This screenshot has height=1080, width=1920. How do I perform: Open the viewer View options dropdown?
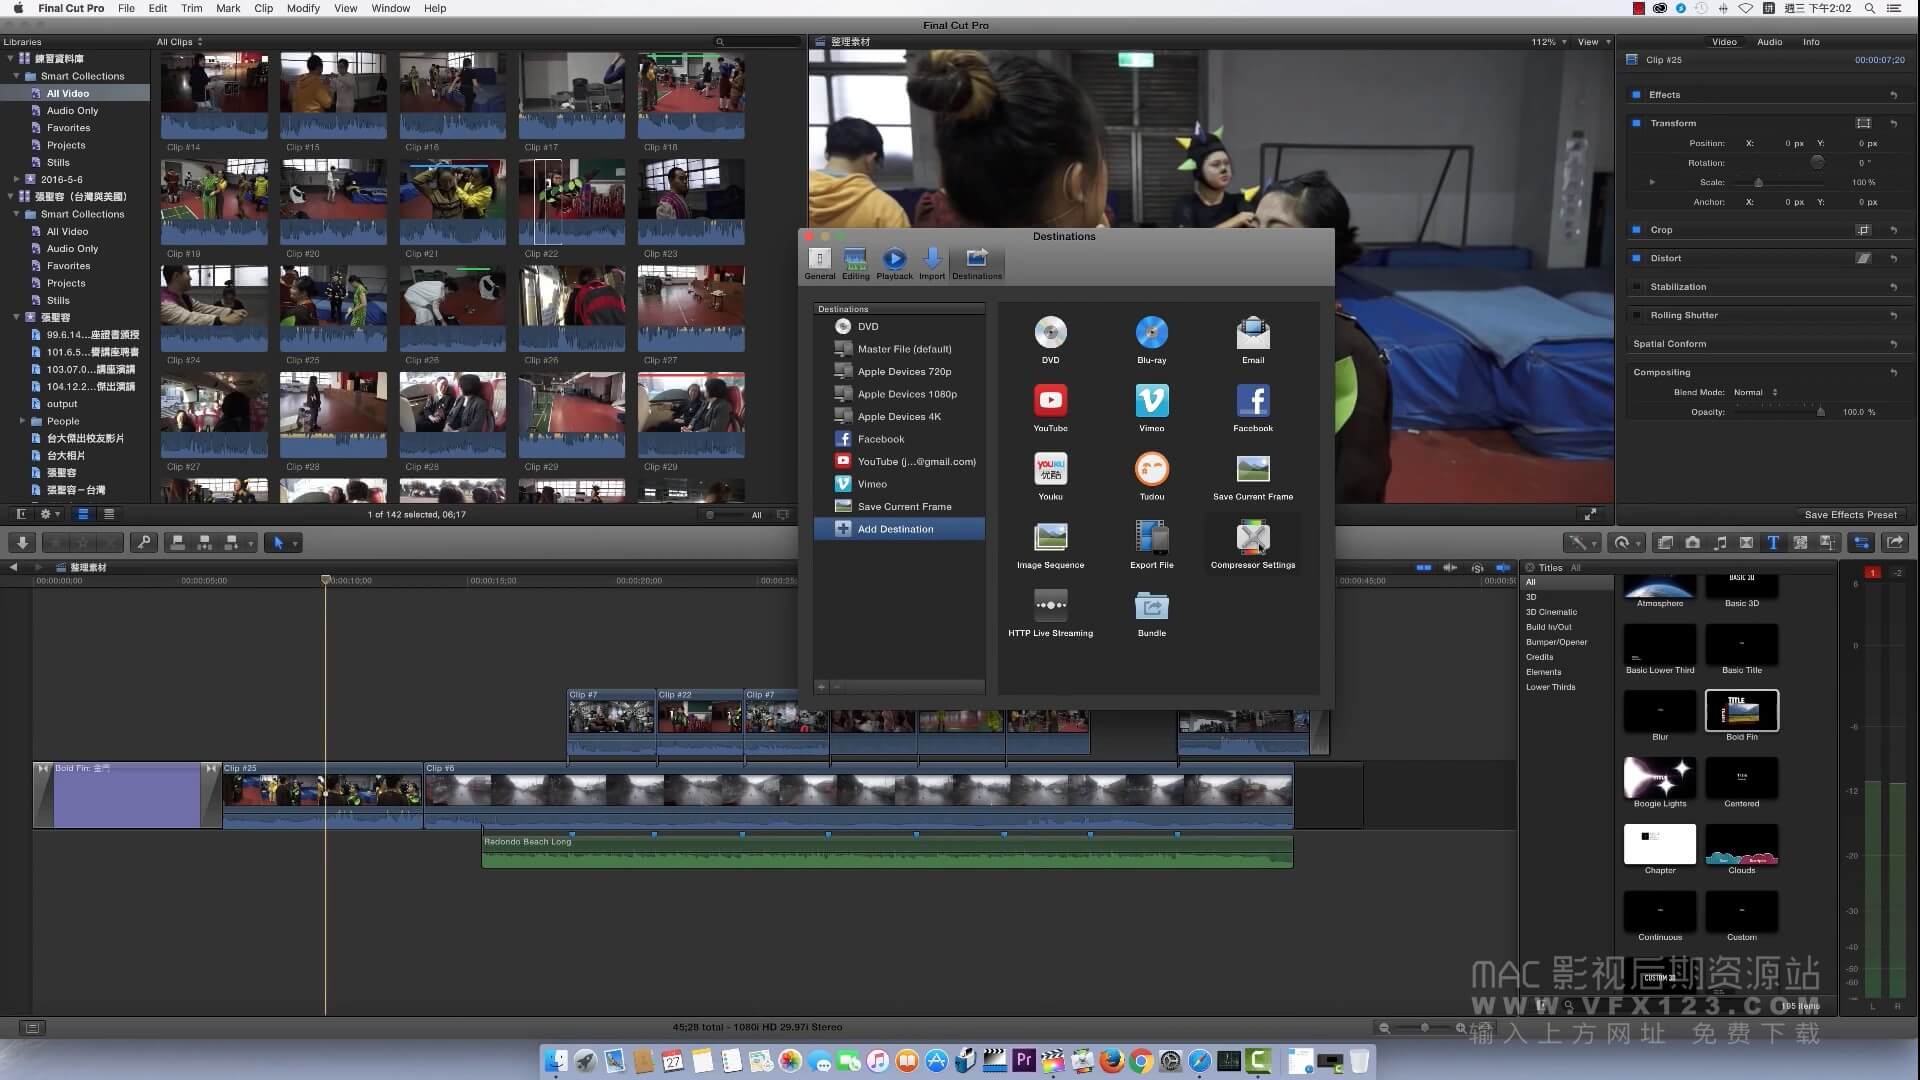pyautogui.click(x=1594, y=42)
